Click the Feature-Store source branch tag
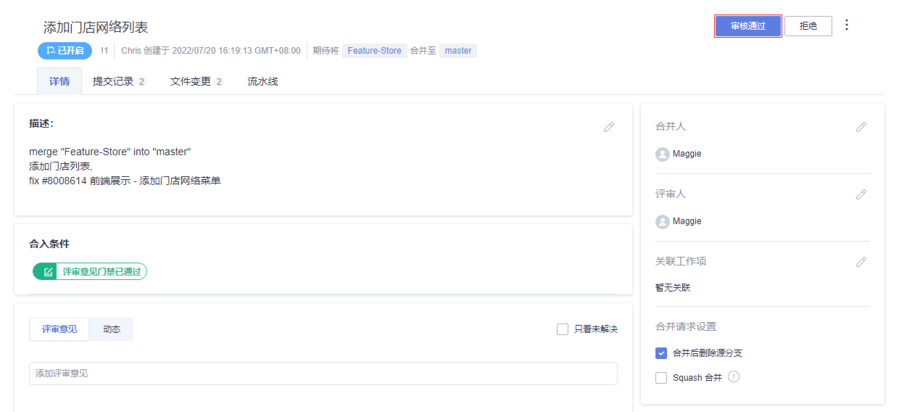899x412 pixels. [x=374, y=50]
